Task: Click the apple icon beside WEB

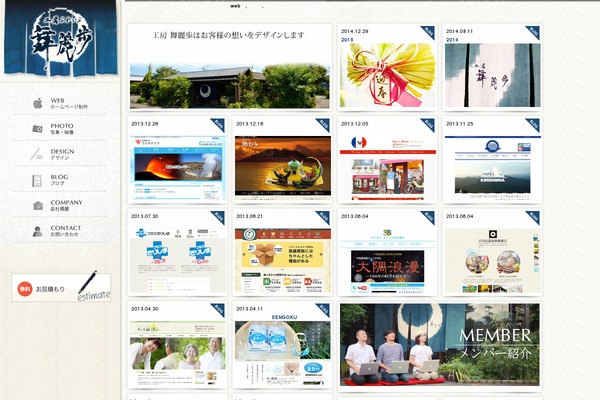Action: click(x=38, y=103)
